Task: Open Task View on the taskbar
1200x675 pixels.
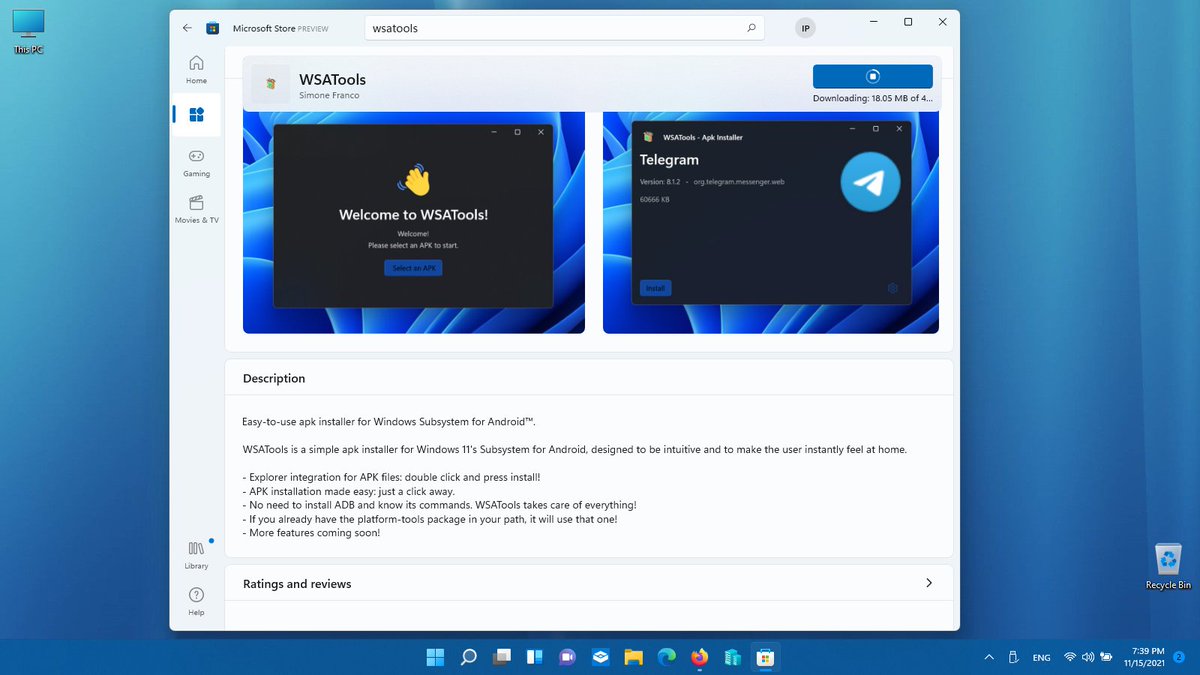Action: (x=501, y=657)
